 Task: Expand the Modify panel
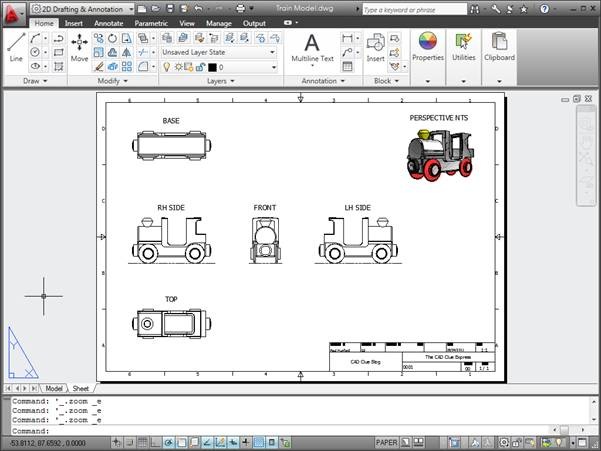tap(112, 81)
